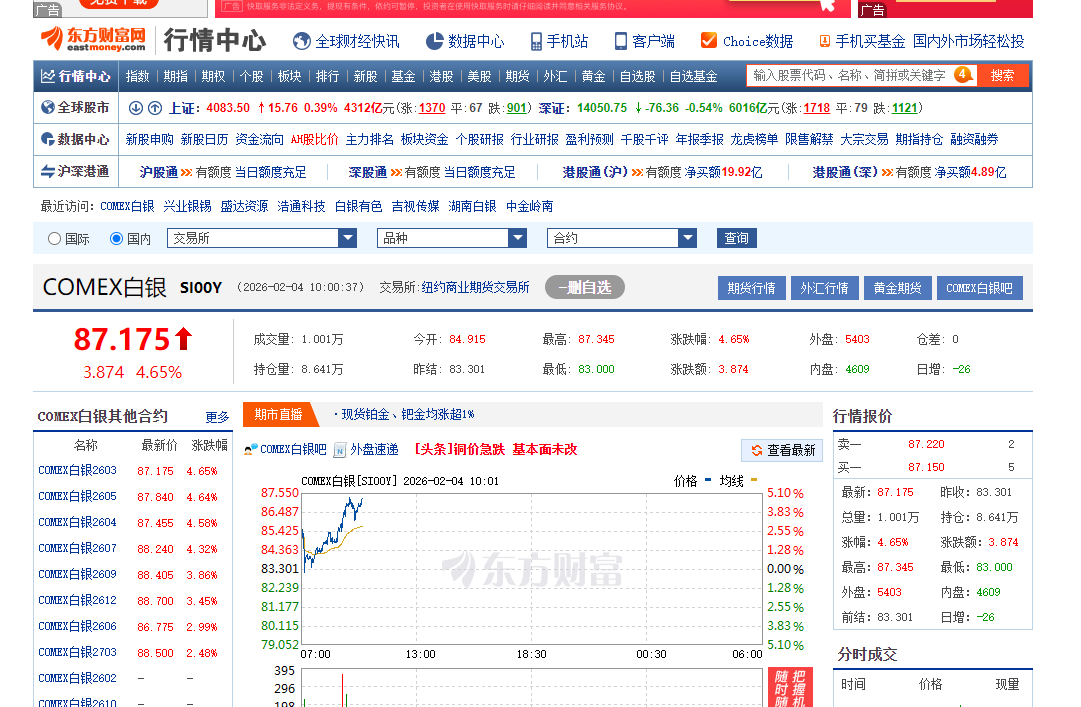Click the 全球股市 globe icon
Screen dimensions: 1081x707
(x=48, y=107)
